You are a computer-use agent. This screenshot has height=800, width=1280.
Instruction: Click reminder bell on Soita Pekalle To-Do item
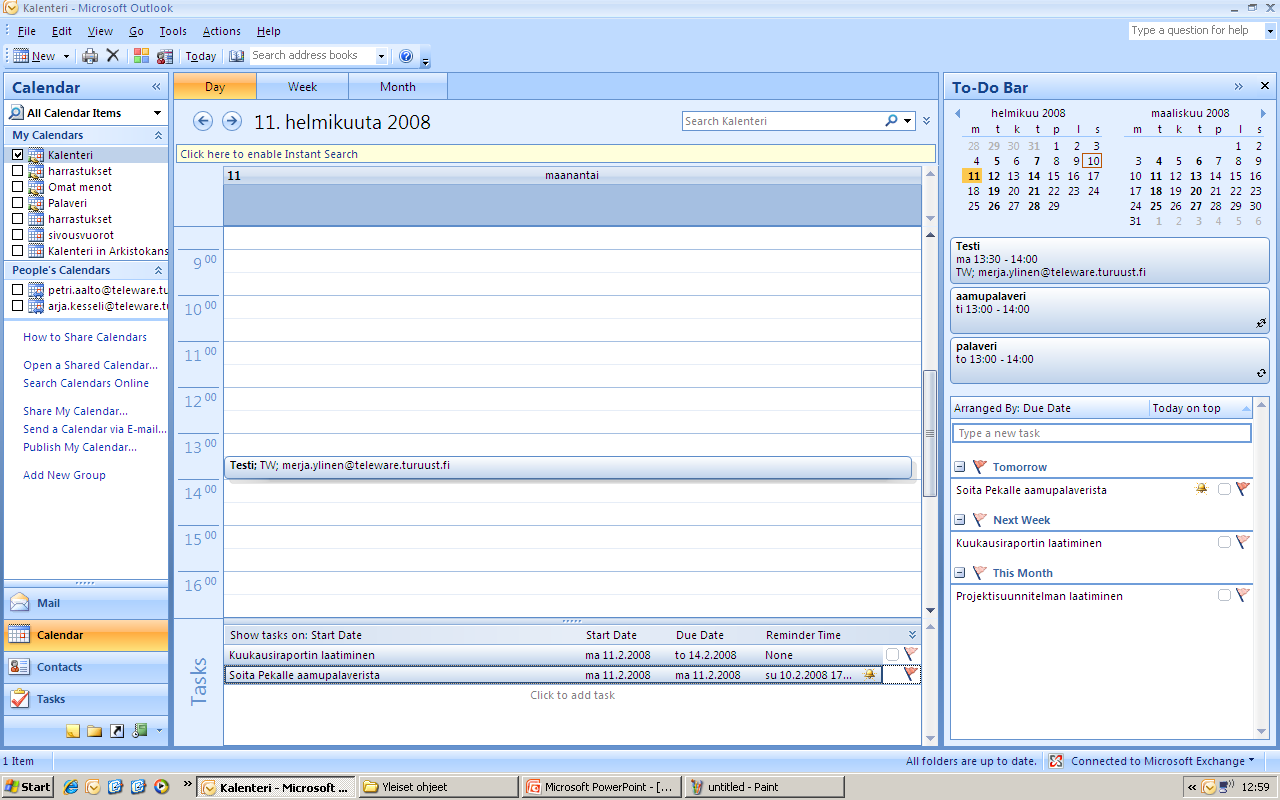click(x=1201, y=489)
